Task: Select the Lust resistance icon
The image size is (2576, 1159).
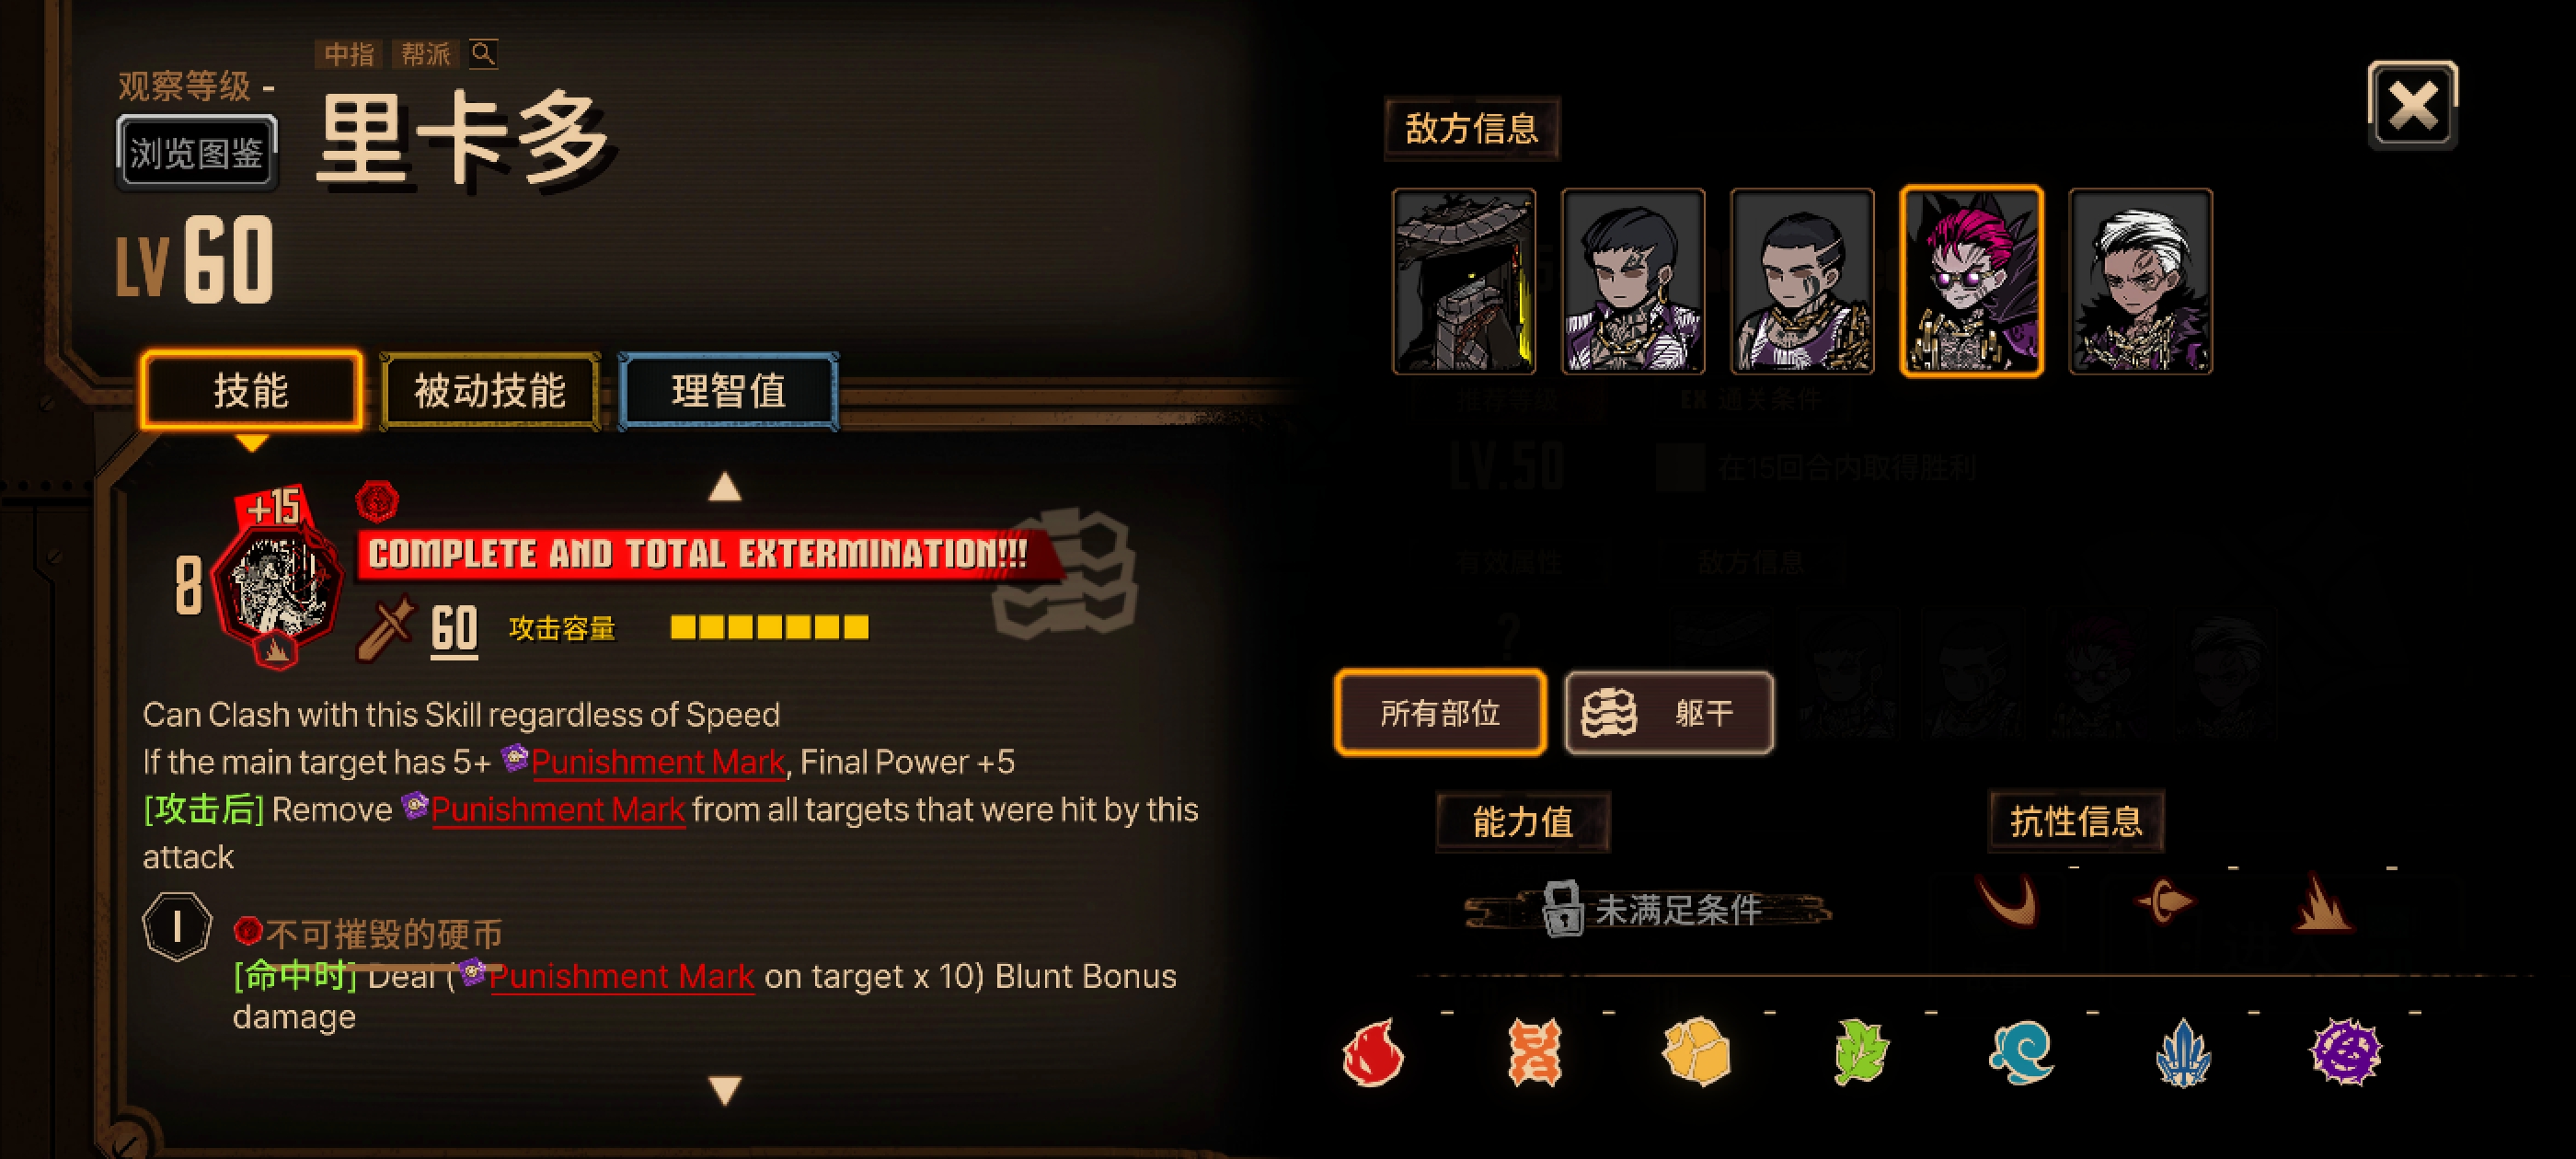Action: (1535, 1052)
